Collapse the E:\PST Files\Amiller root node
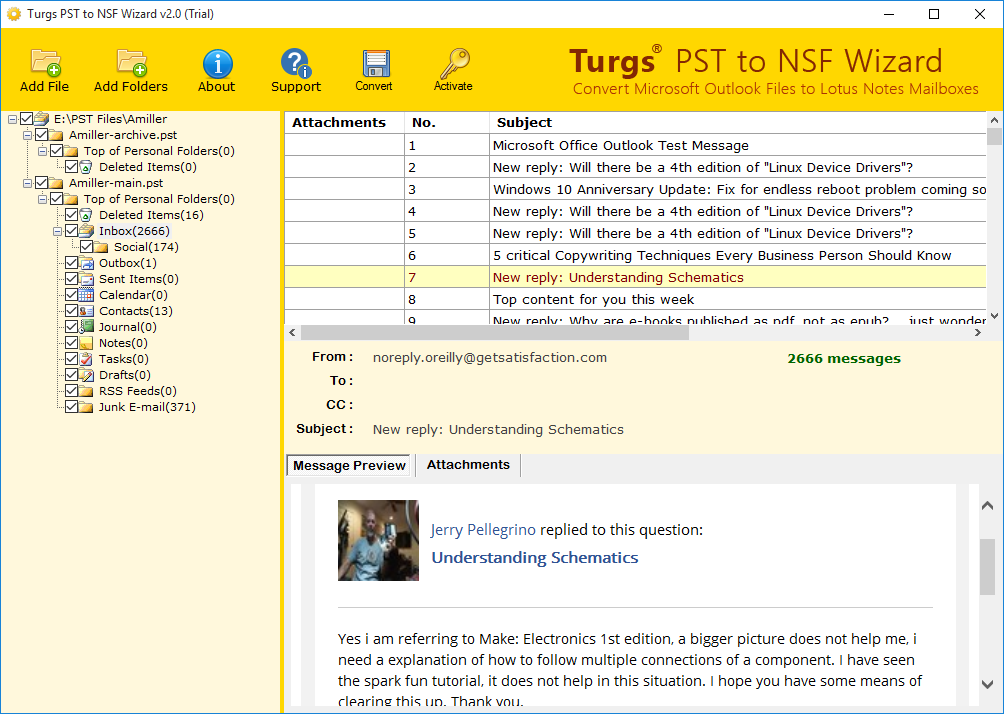Image resolution: width=1004 pixels, height=714 pixels. coord(12,119)
